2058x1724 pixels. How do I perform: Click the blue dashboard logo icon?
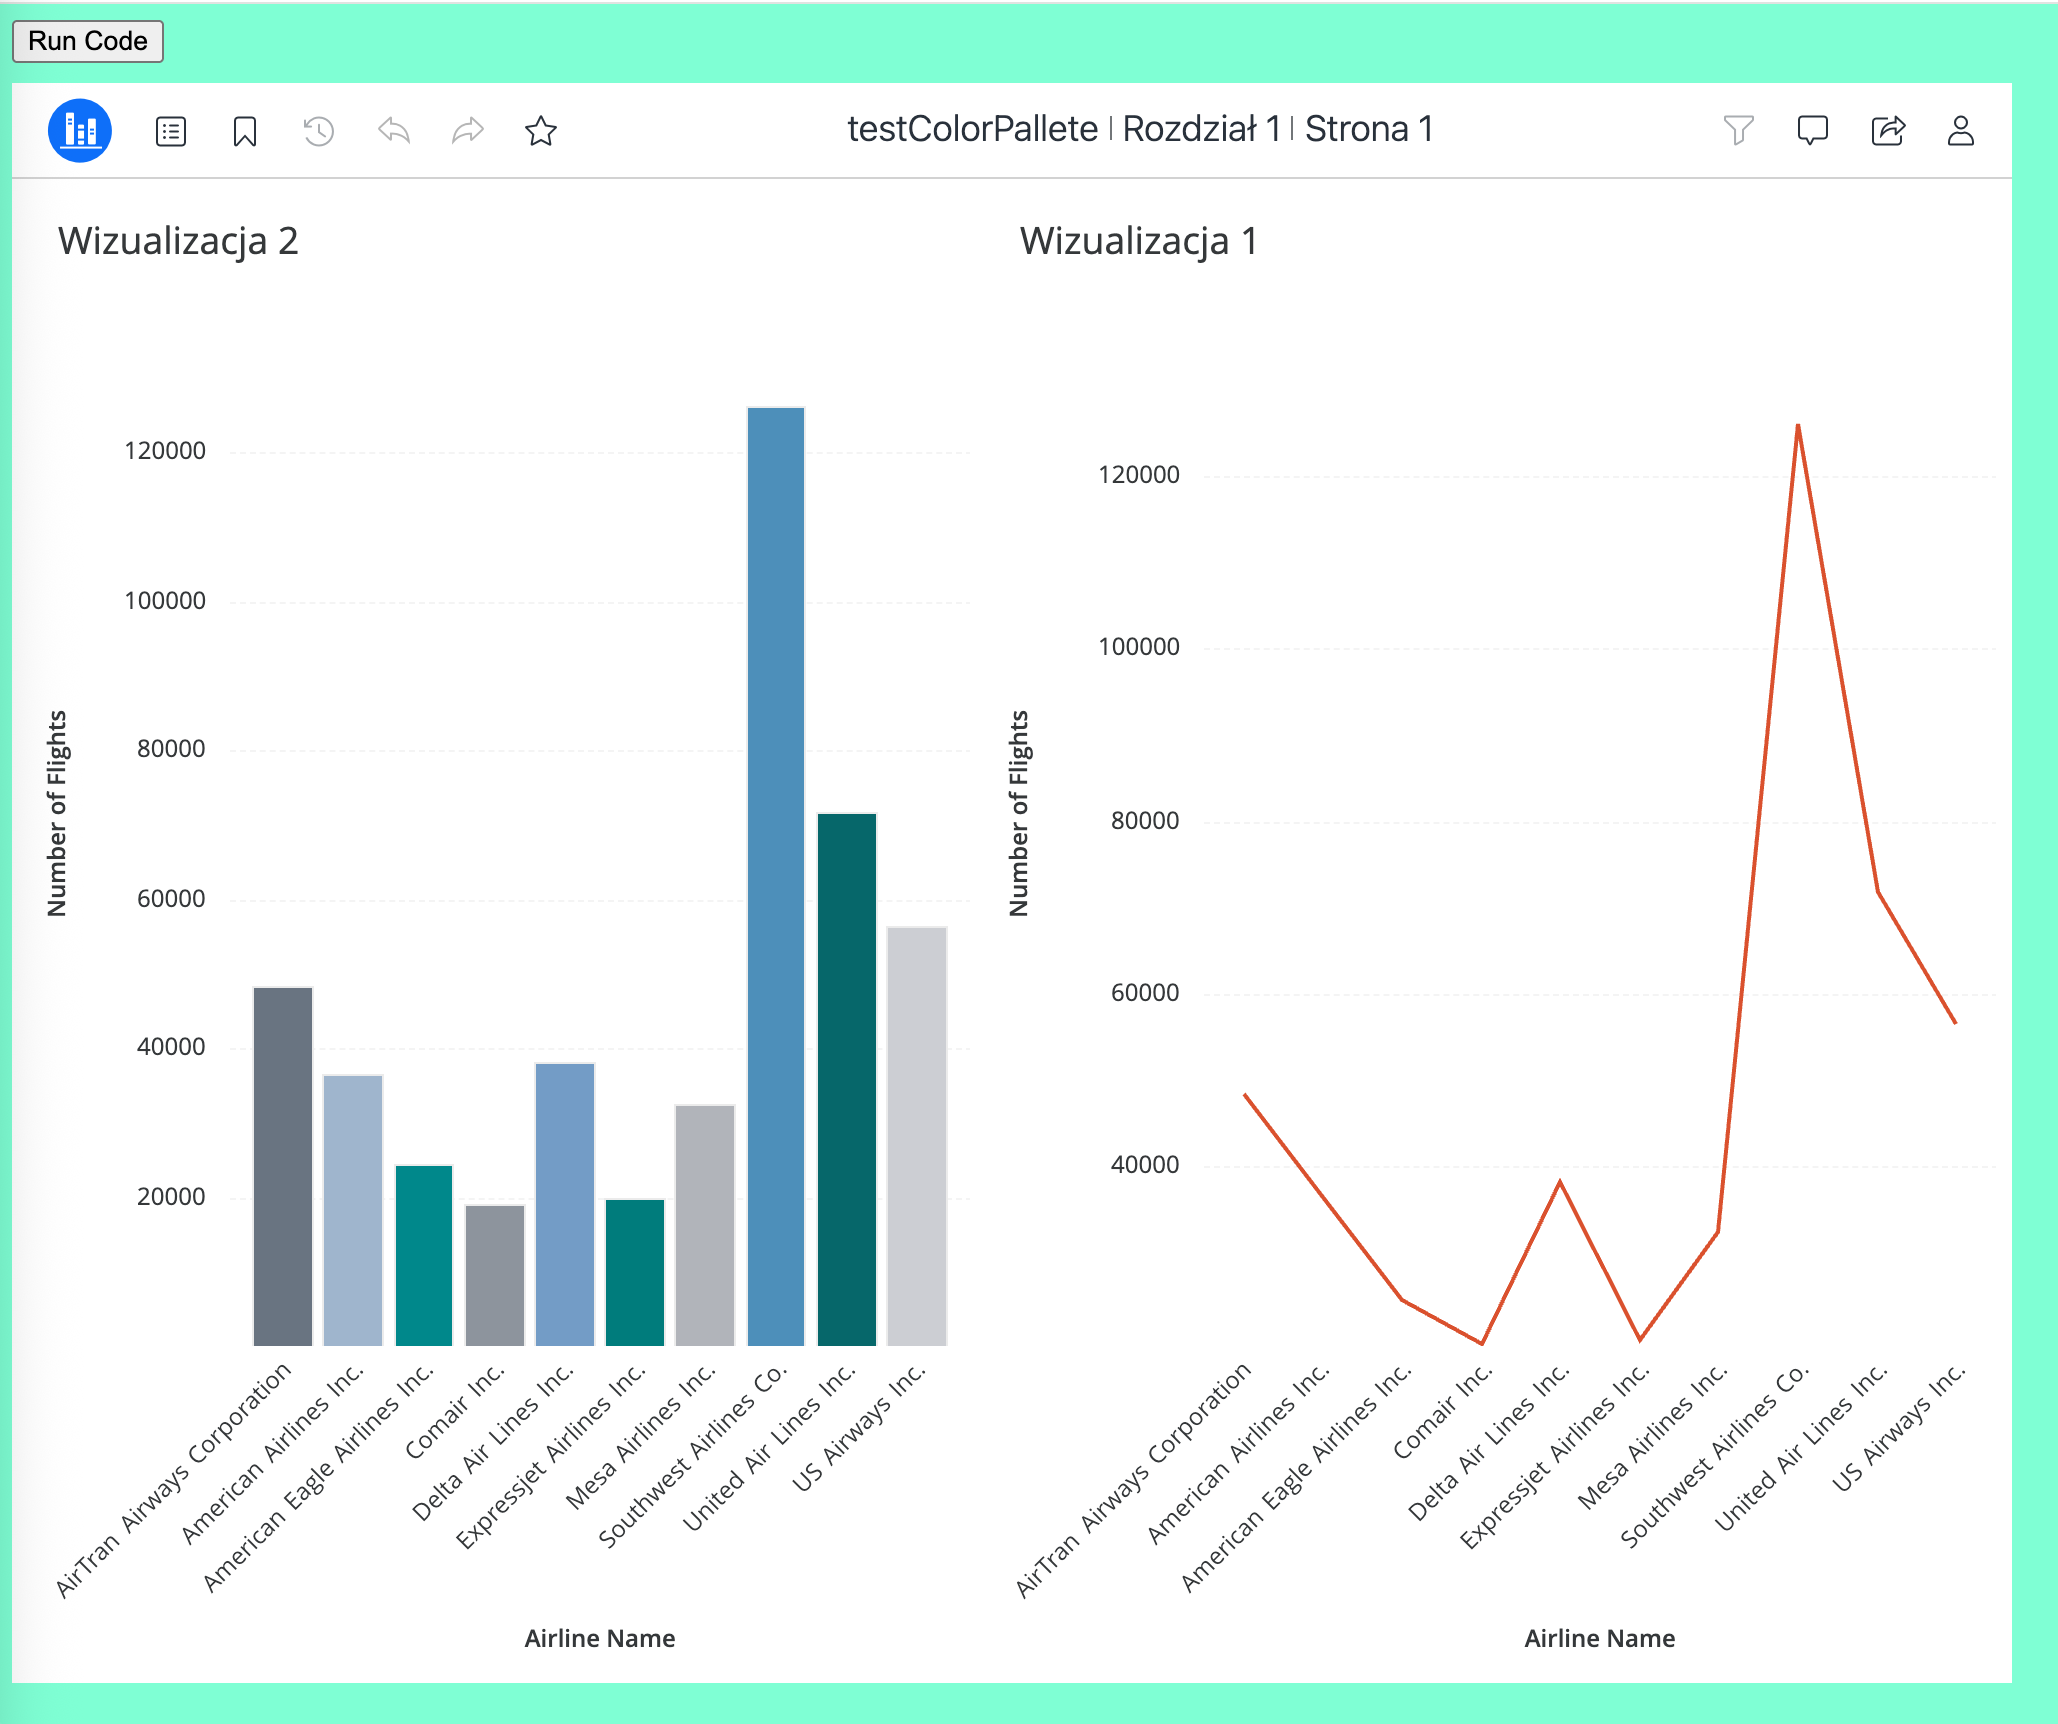(x=79, y=130)
